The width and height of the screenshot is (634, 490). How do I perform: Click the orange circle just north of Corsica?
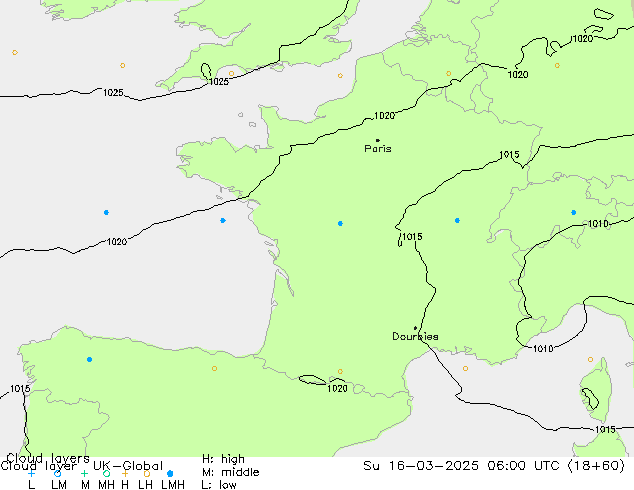(590, 359)
